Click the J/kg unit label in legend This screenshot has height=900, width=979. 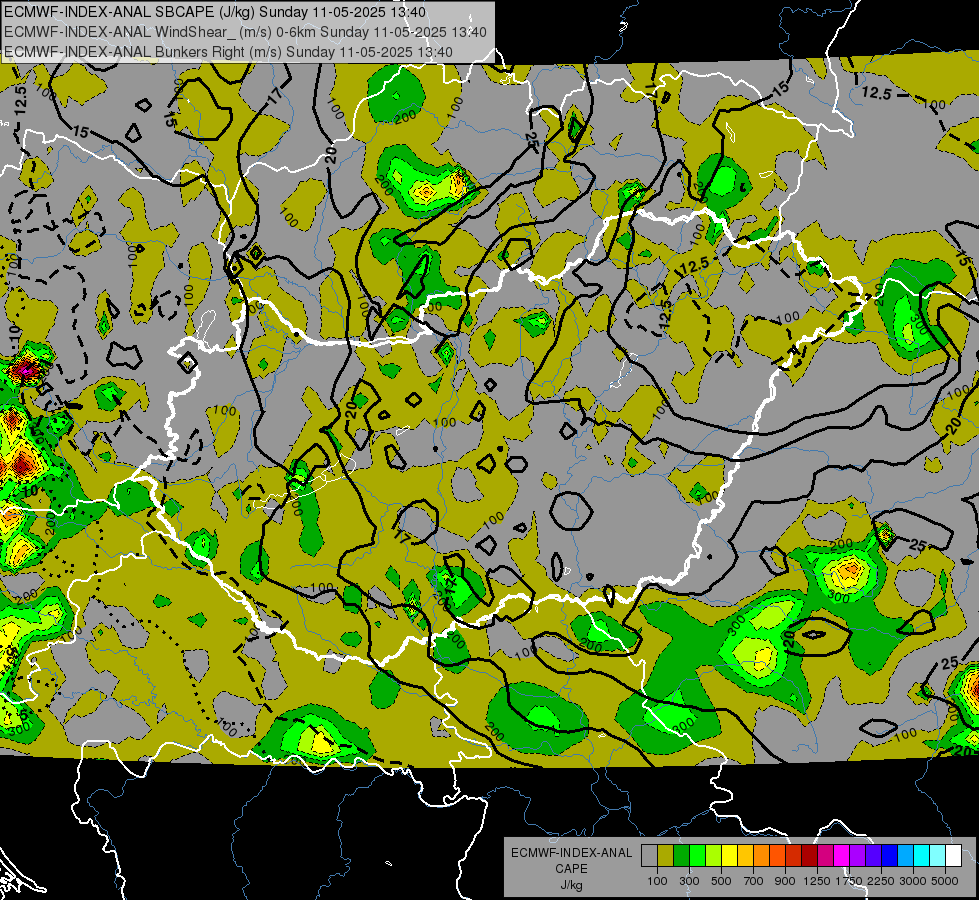pyautogui.click(x=571, y=885)
